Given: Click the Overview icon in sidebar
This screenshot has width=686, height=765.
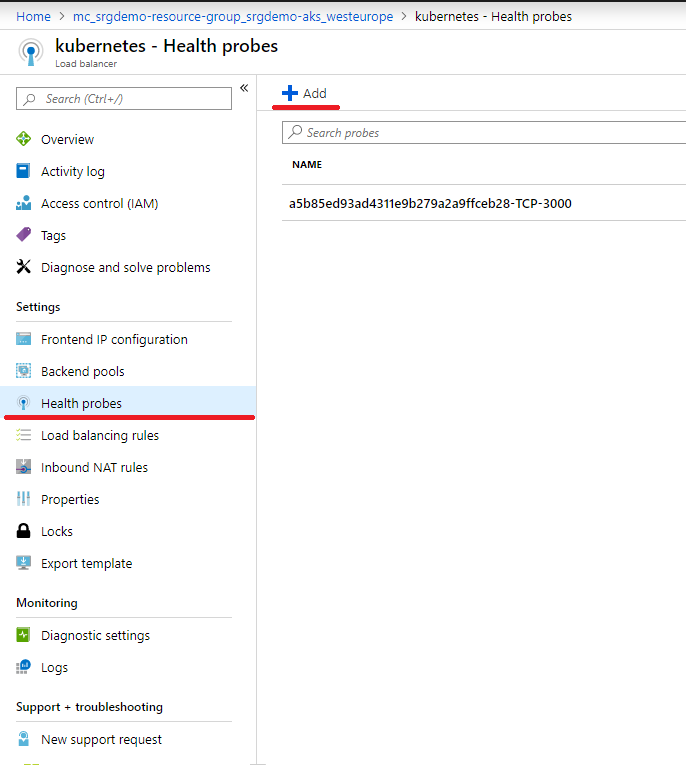Looking at the screenshot, I should point(23,139).
